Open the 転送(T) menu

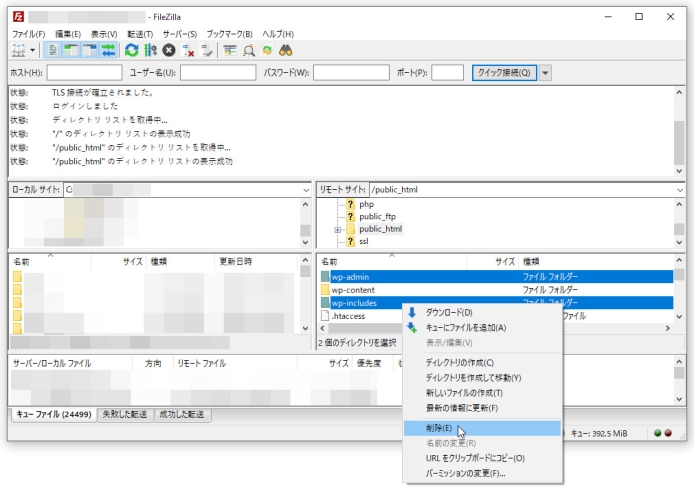coord(140,34)
